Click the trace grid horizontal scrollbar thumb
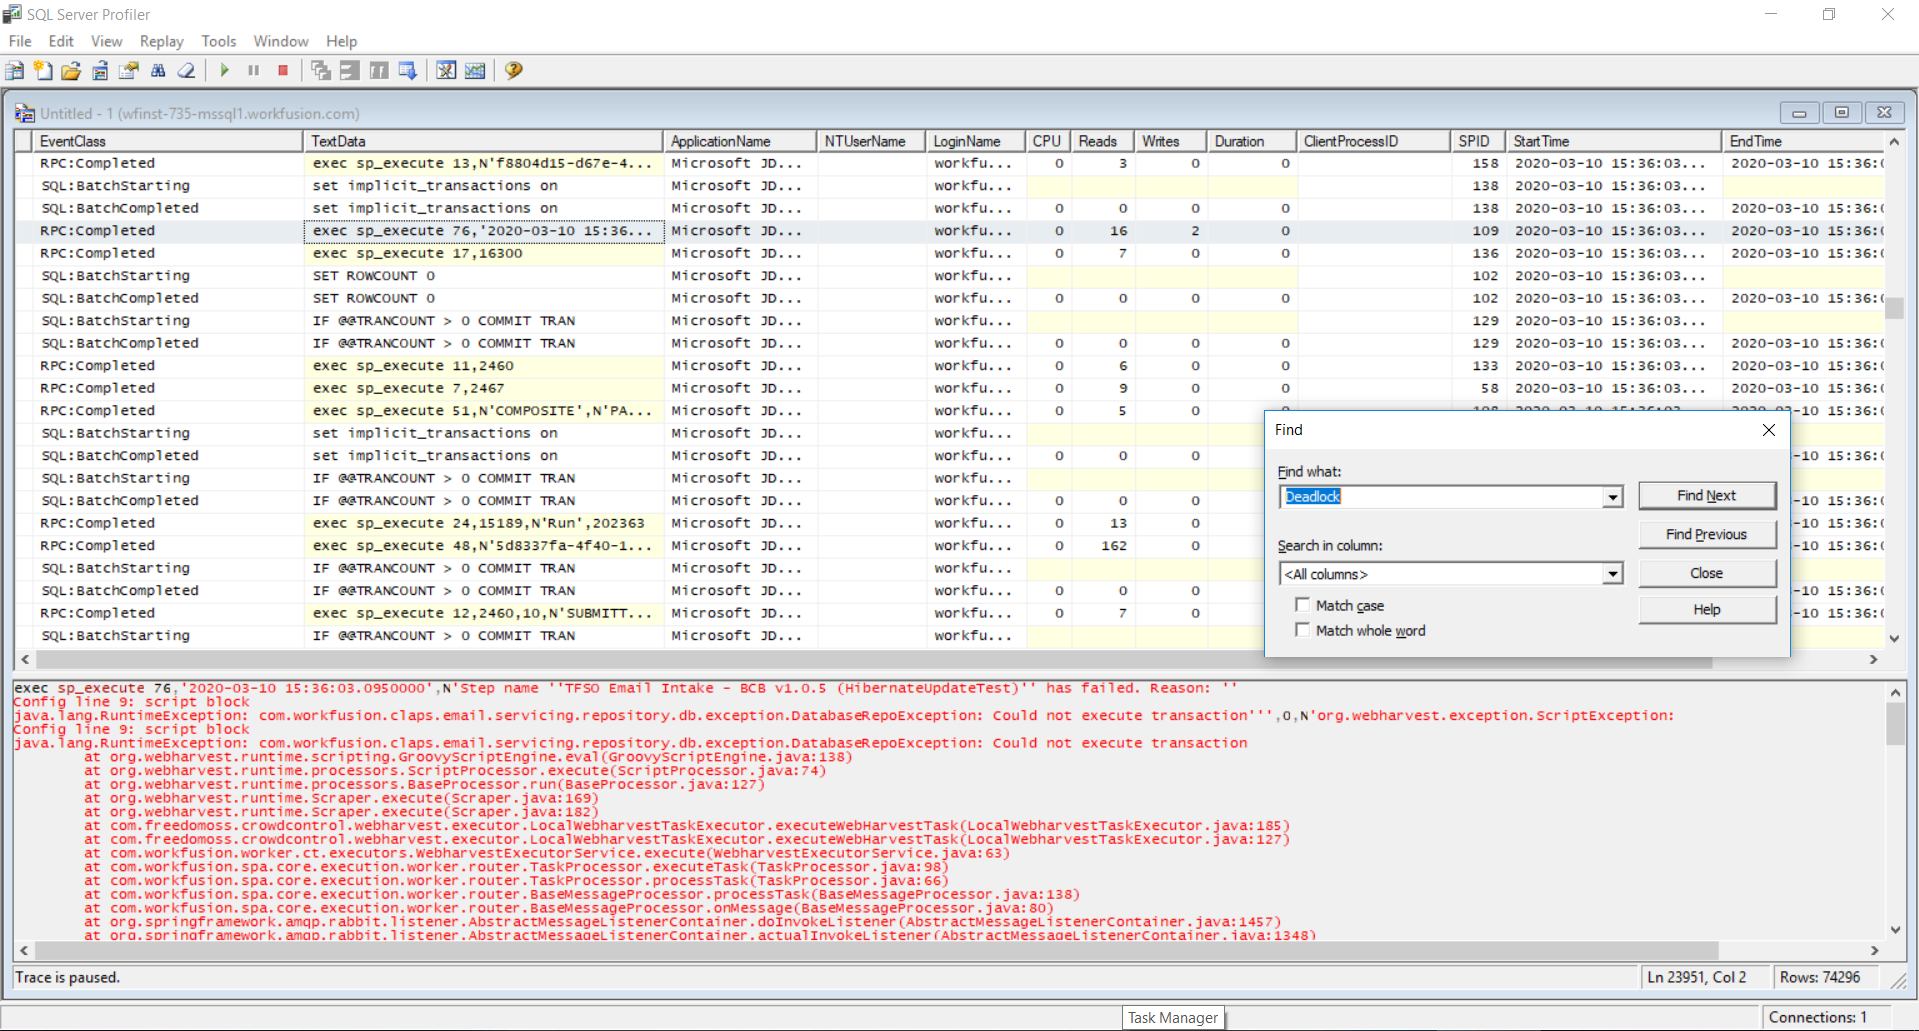1919x1031 pixels. [874, 660]
